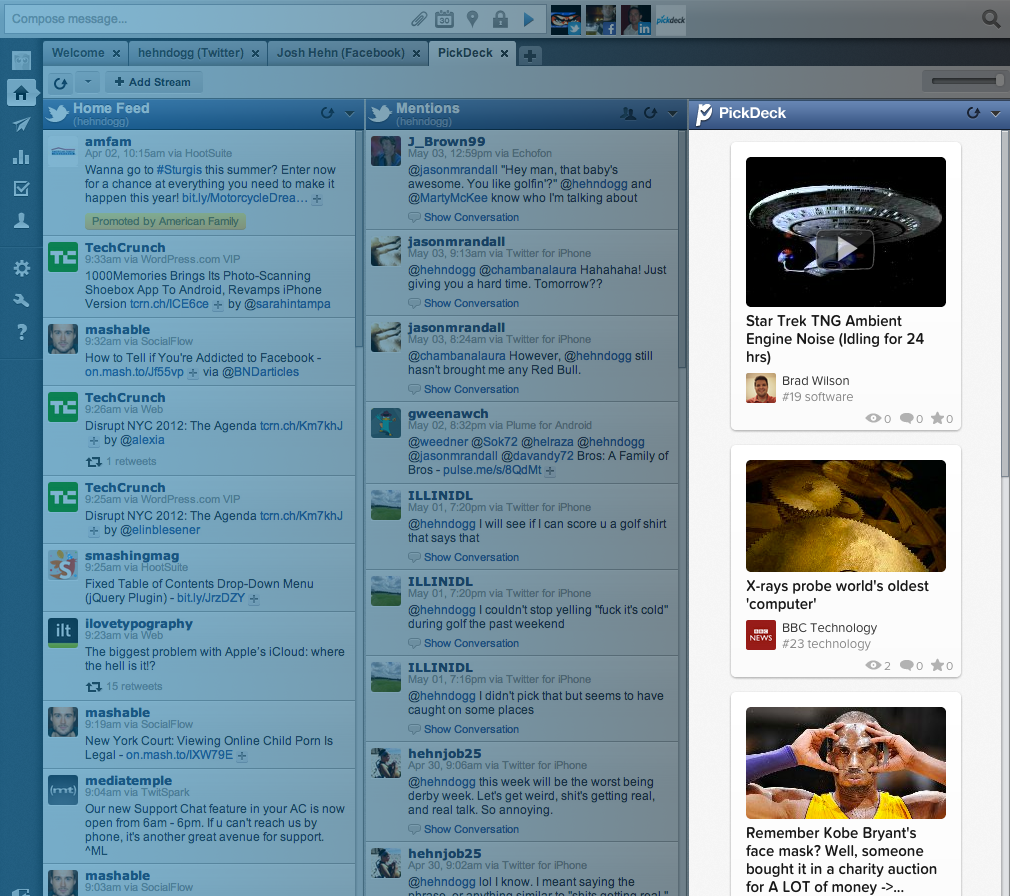Switch to the hehndogg (Twitter) tab
Viewport: 1010px width, 896px height.
[191, 53]
